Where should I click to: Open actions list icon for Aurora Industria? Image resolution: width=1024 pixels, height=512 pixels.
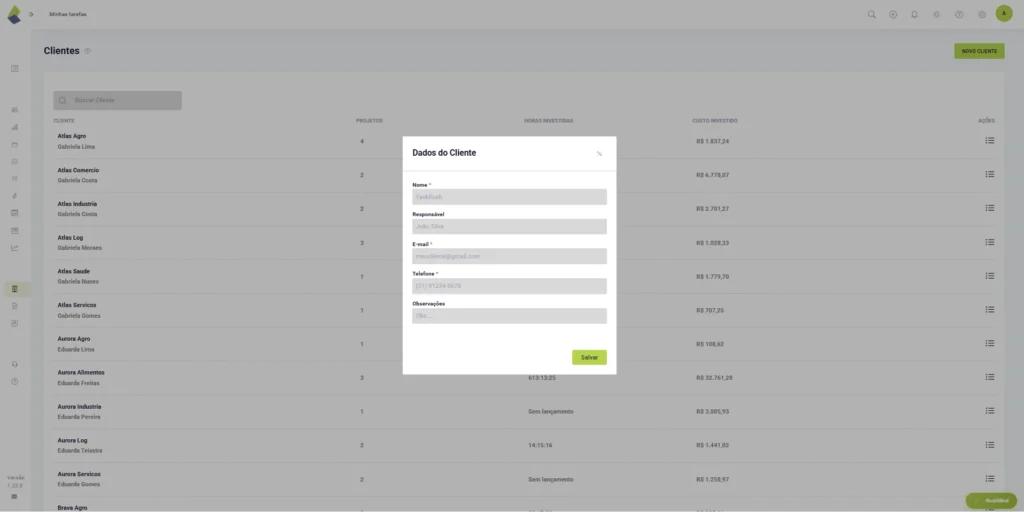click(989, 411)
